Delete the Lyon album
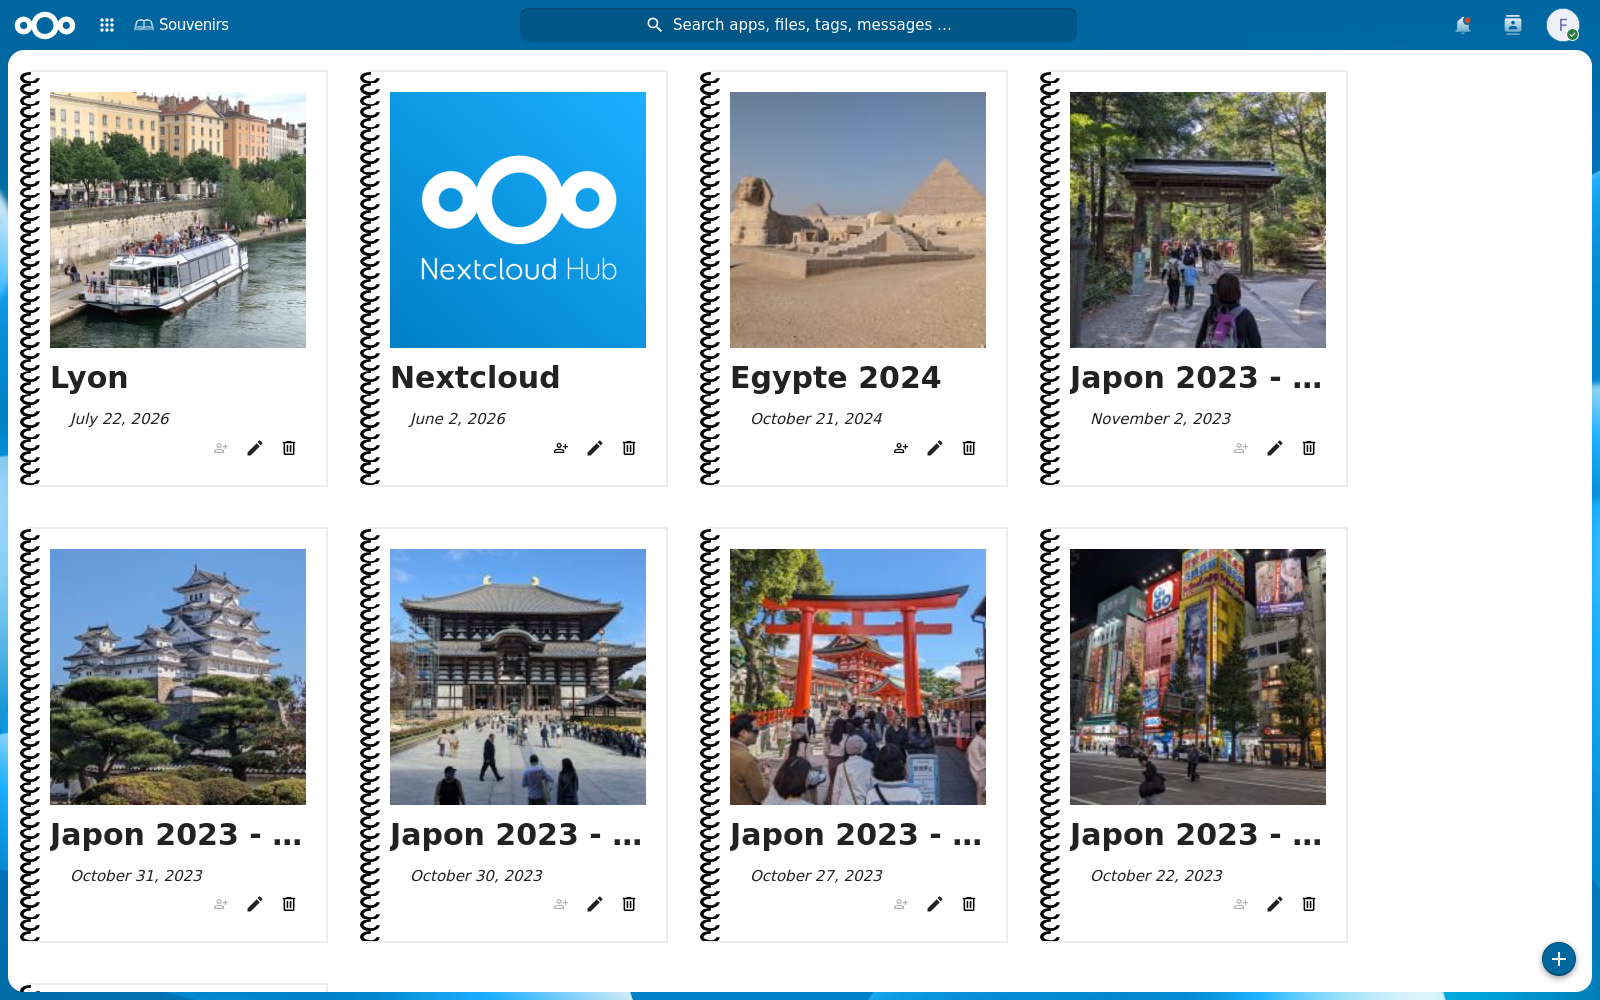This screenshot has height=1000, width=1600. 289,448
